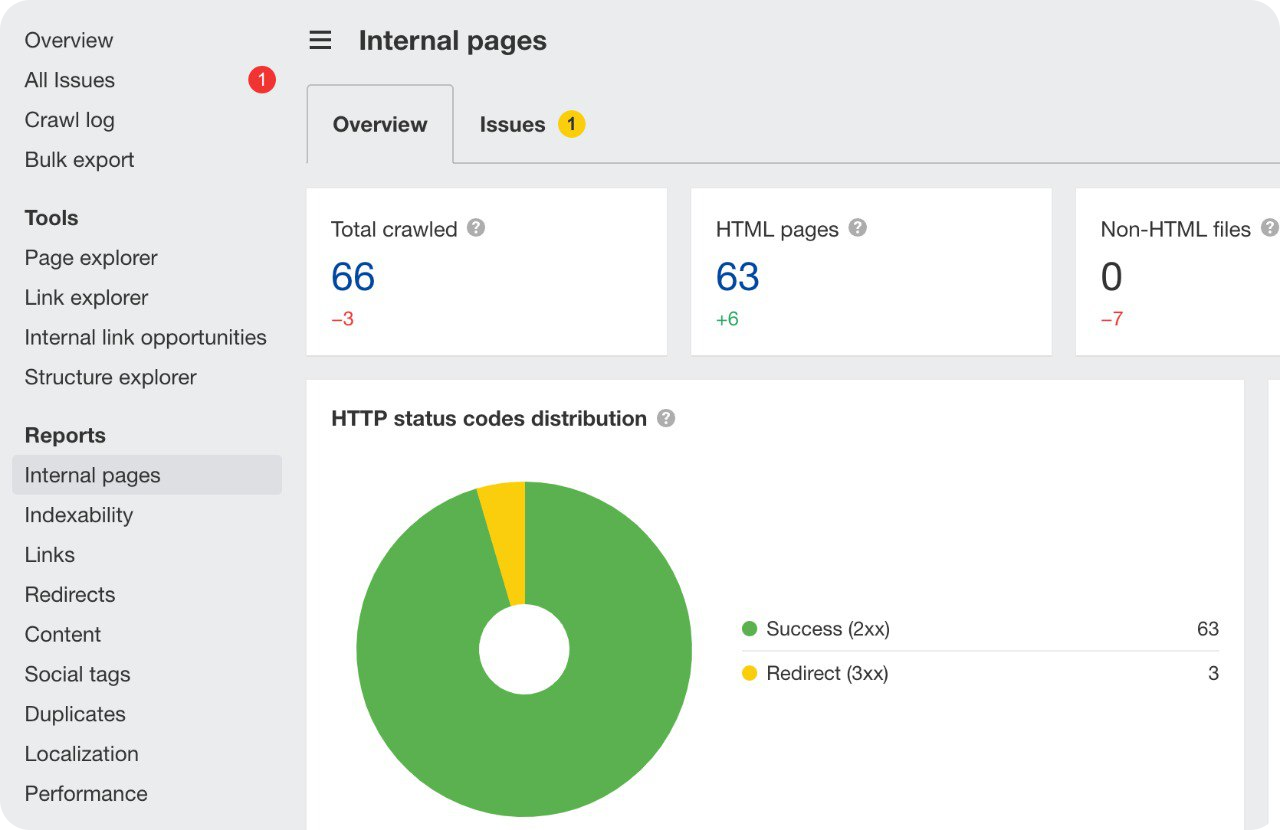Open Internal link opportunities
Image resolution: width=1280 pixels, height=830 pixels.
click(x=145, y=337)
